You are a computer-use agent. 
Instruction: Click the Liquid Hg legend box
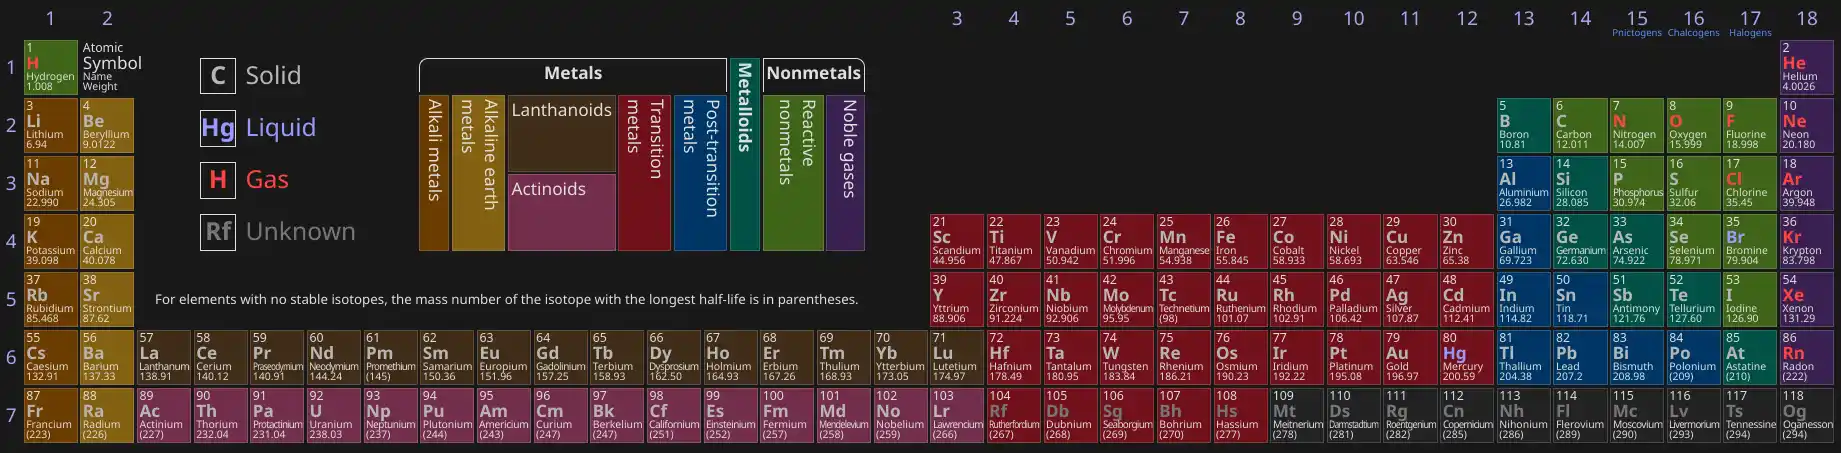tap(218, 128)
